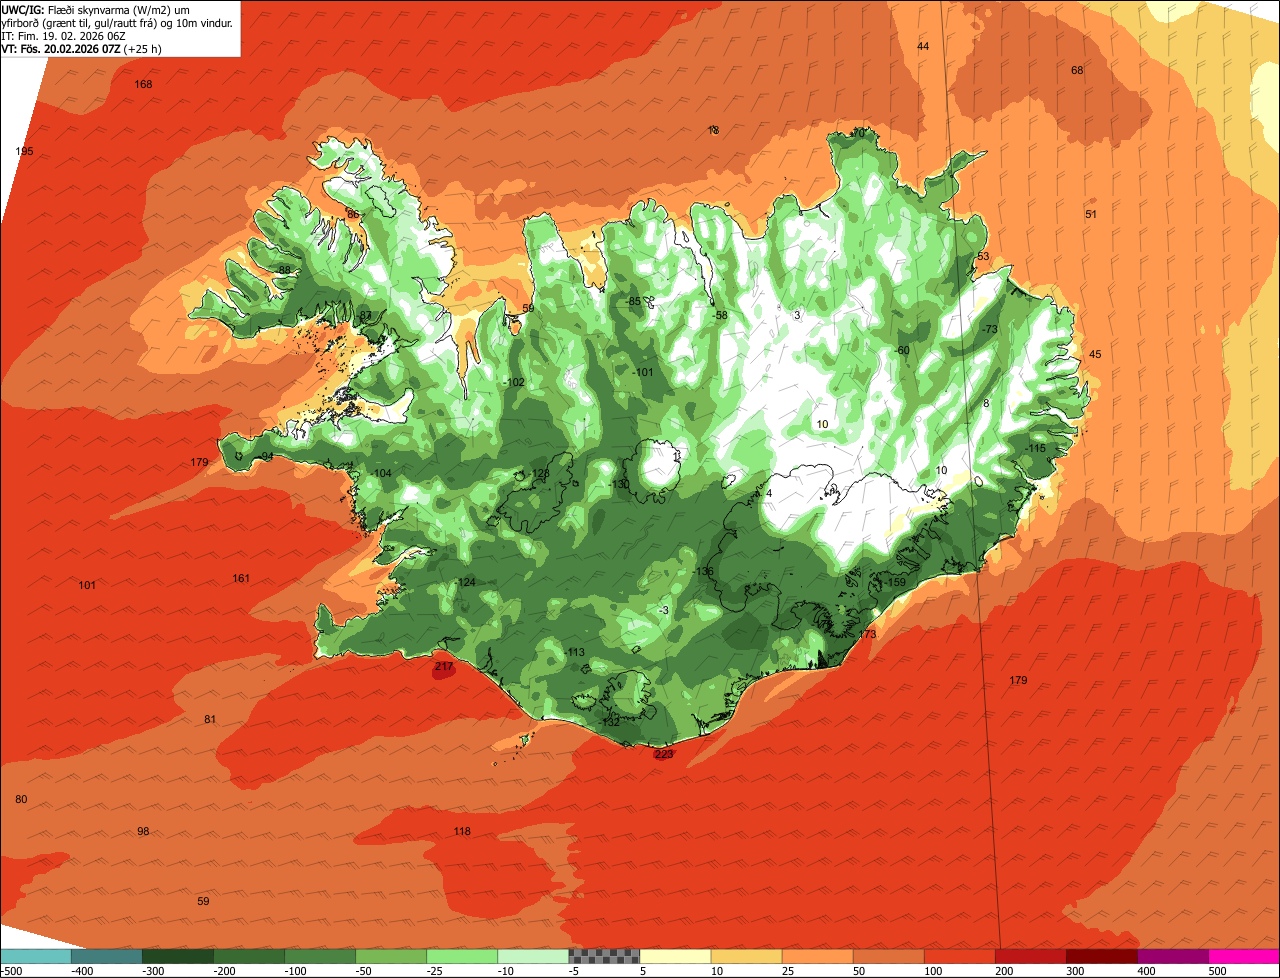Click the value -113 in south Iceland
The image size is (1280, 978).
point(573,652)
